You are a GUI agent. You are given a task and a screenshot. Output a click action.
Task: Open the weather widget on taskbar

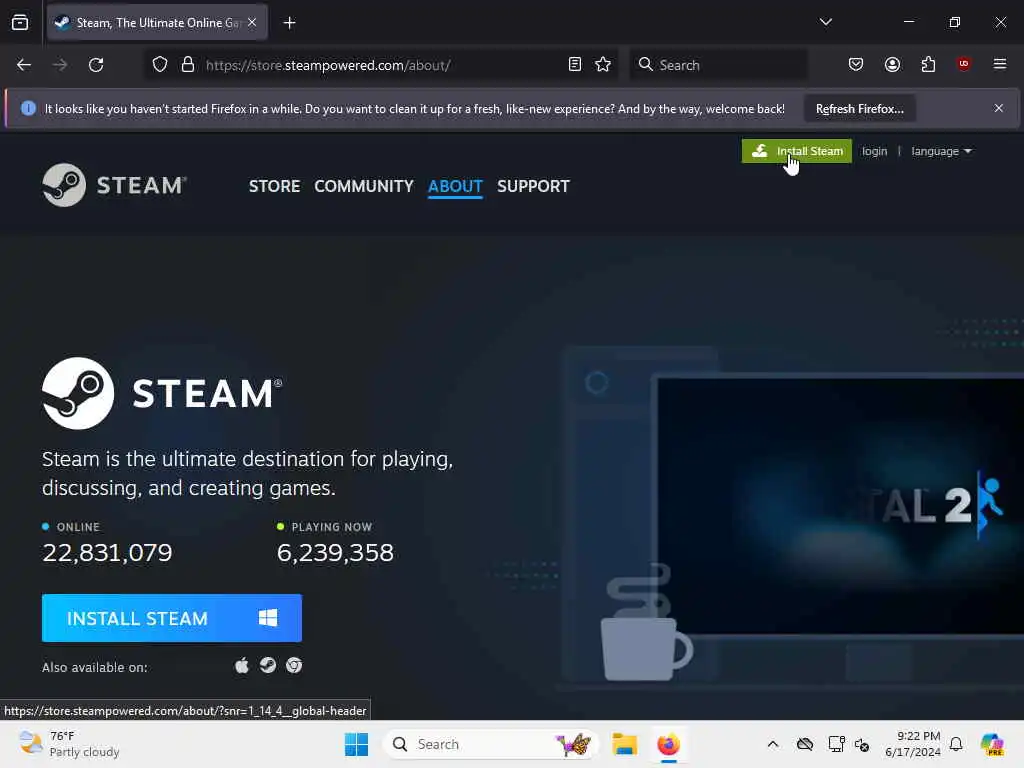coord(69,744)
